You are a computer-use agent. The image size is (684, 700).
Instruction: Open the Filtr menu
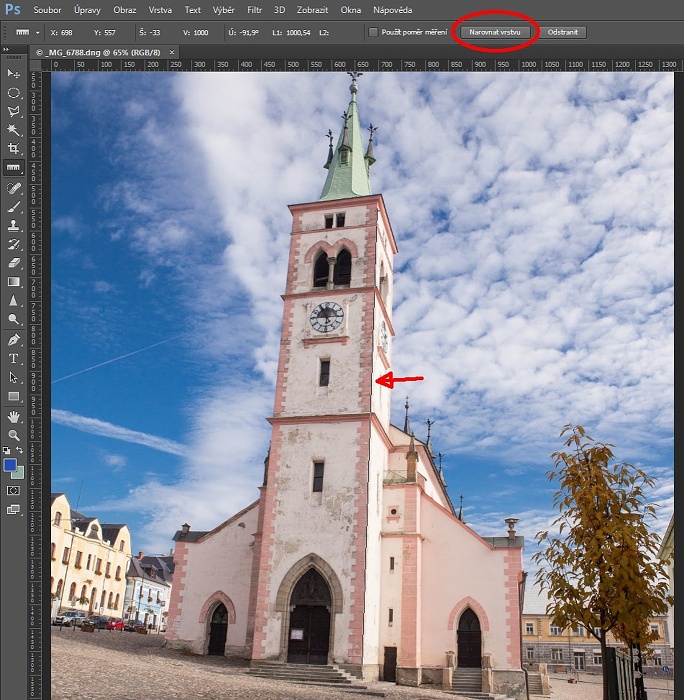pos(254,9)
